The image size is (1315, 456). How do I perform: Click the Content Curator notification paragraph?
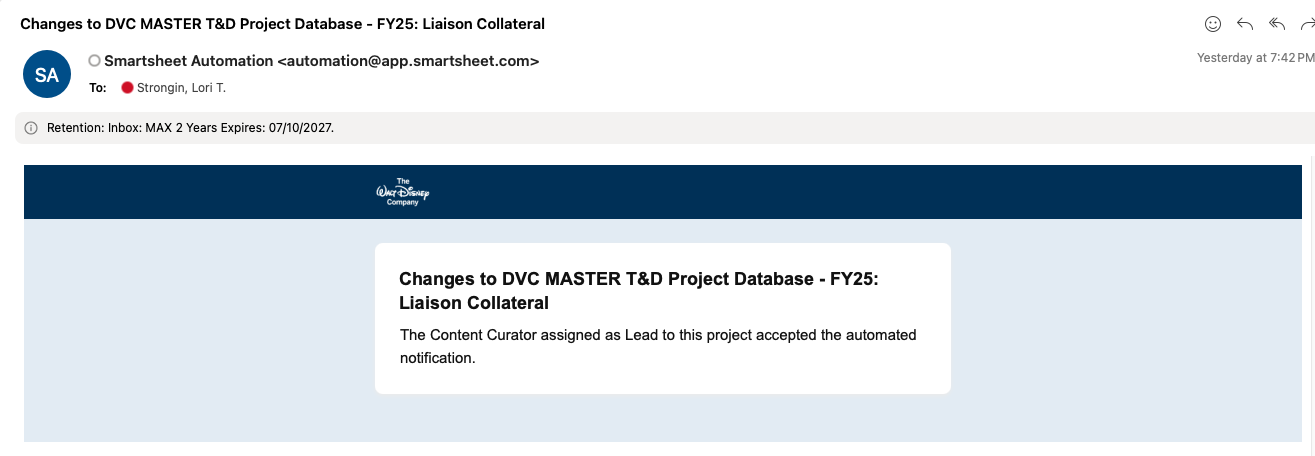(x=658, y=346)
